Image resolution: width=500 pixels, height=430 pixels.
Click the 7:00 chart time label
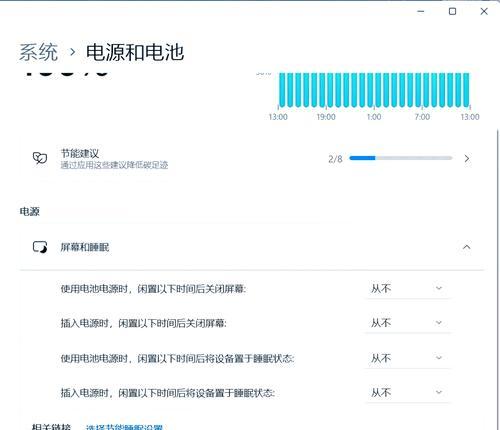tap(422, 117)
